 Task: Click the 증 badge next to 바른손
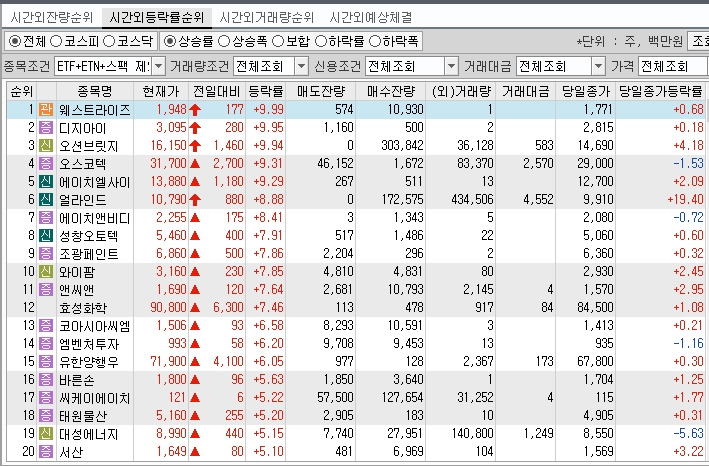[x=46, y=380]
